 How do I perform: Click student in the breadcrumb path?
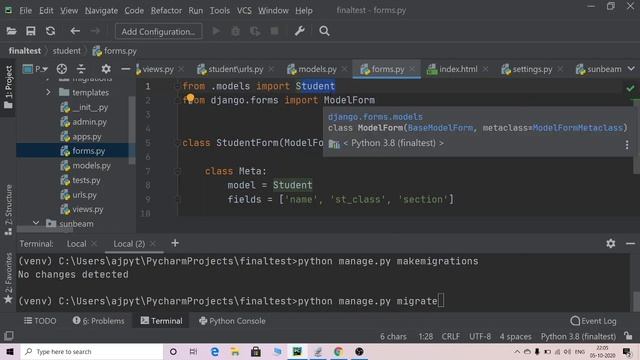click(x=67, y=51)
